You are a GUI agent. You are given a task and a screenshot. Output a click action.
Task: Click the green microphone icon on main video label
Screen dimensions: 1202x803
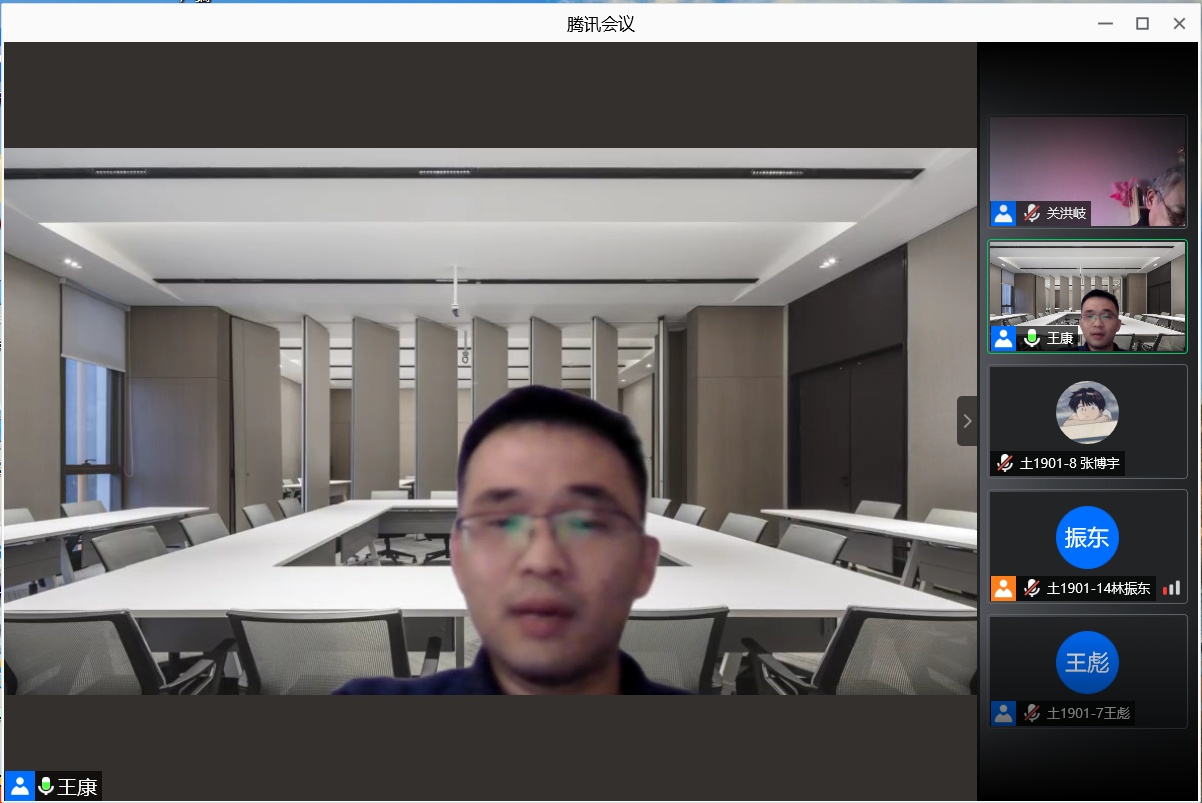point(45,786)
